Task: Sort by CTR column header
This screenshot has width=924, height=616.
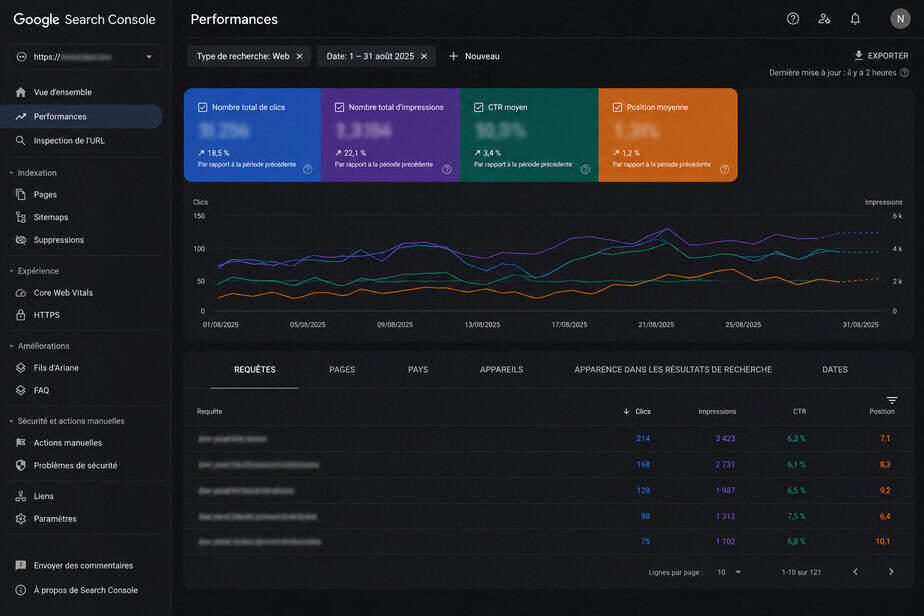Action: tap(799, 411)
